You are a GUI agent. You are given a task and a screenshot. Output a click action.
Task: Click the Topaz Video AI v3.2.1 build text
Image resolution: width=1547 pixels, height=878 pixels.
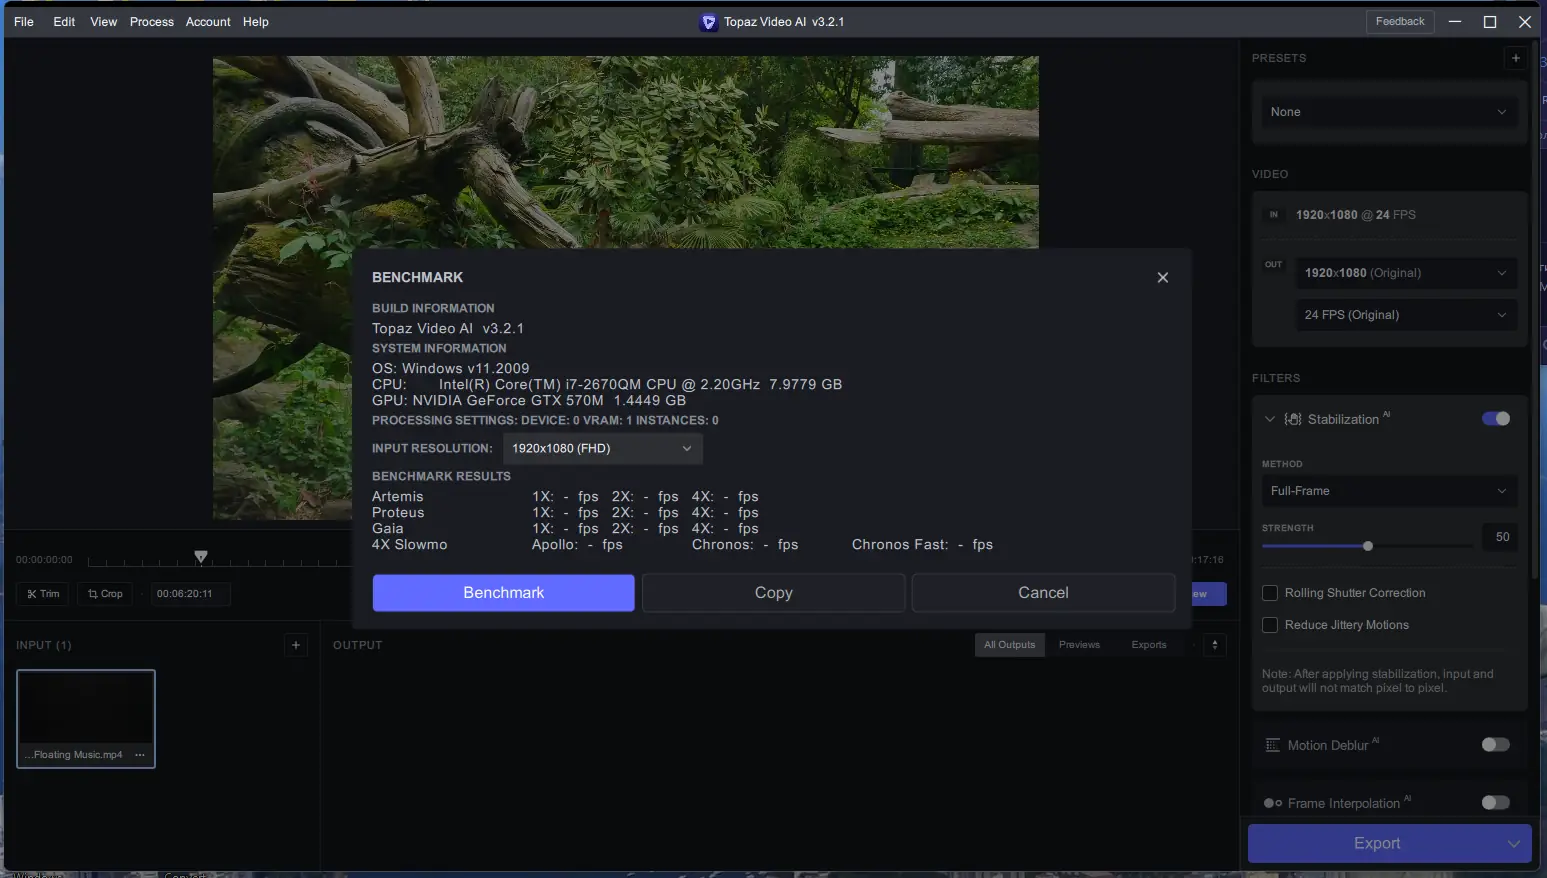pyautogui.click(x=448, y=328)
